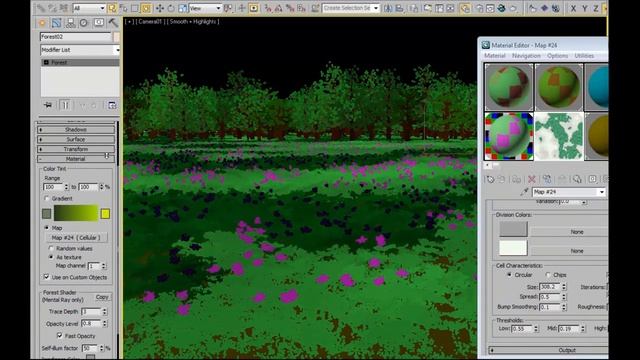
Task: Open Material menu in Material Editor
Action: (x=495, y=56)
